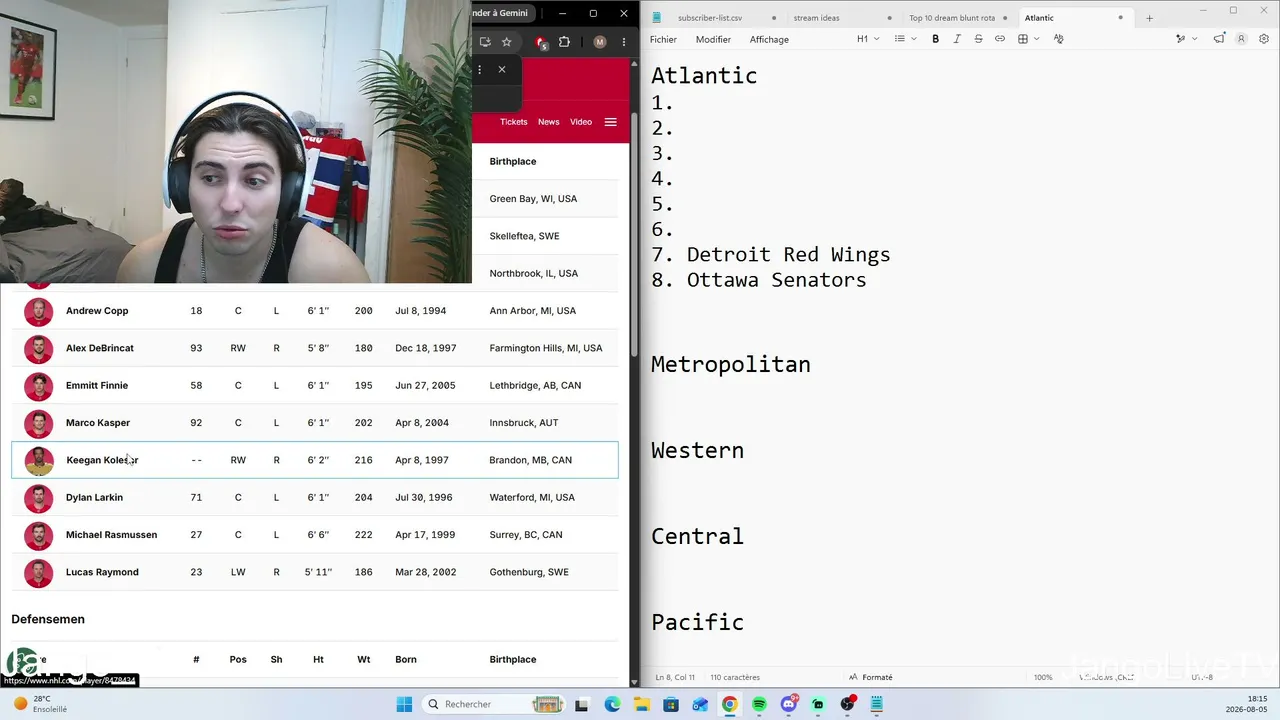Open the Modifier menu
The width and height of the screenshot is (1280, 720).
(713, 39)
